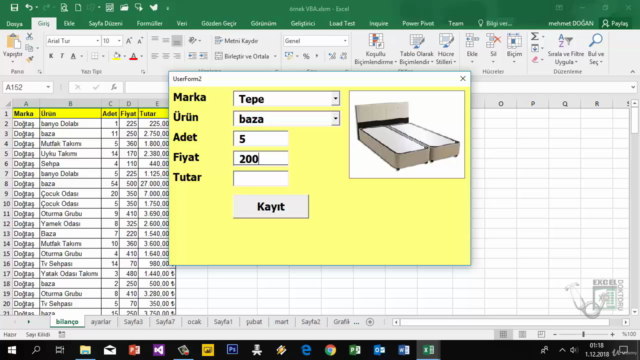Click the Paste (Yapıştır) clipboard icon
Viewport: 640px width, 360px height.
point(13,42)
